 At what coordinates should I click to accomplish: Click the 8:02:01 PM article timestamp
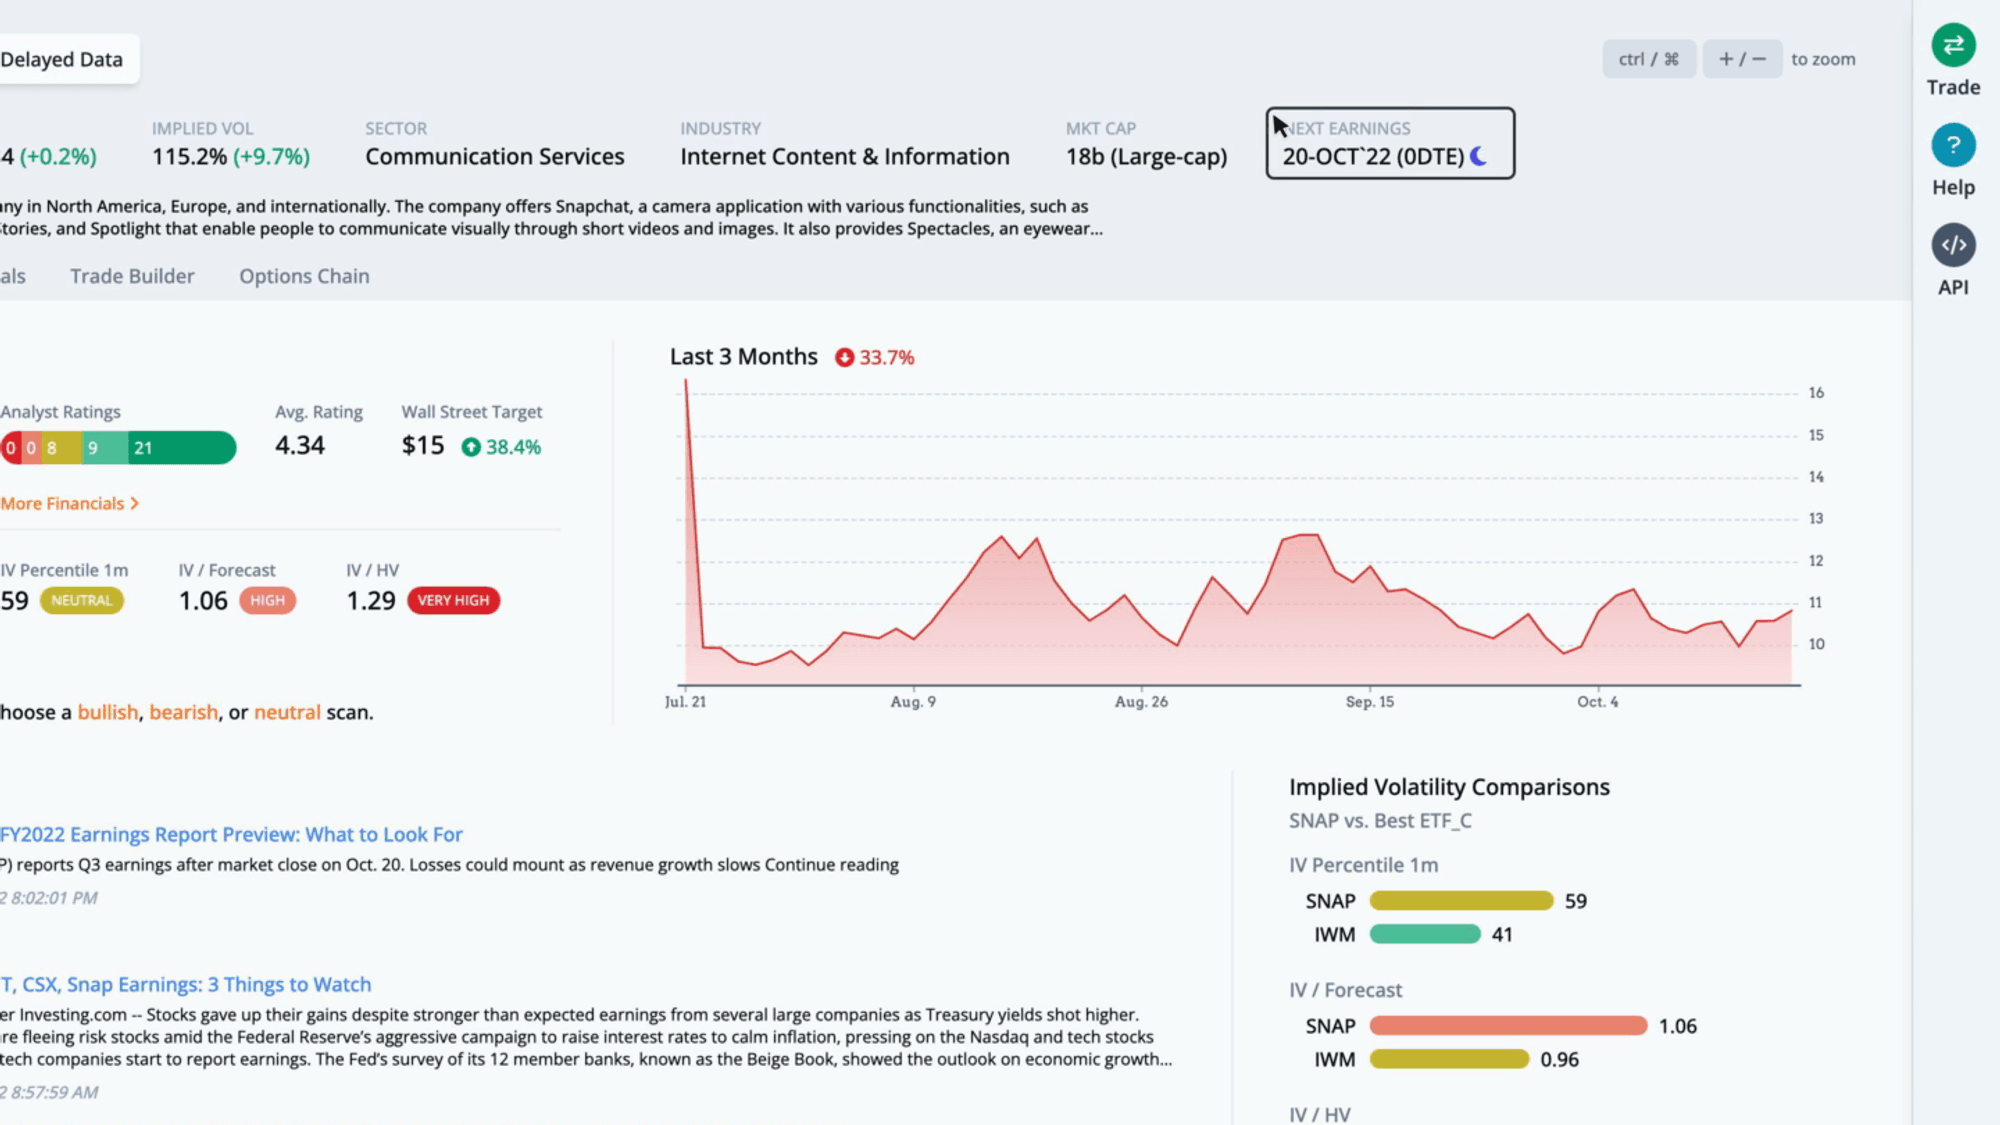50,898
